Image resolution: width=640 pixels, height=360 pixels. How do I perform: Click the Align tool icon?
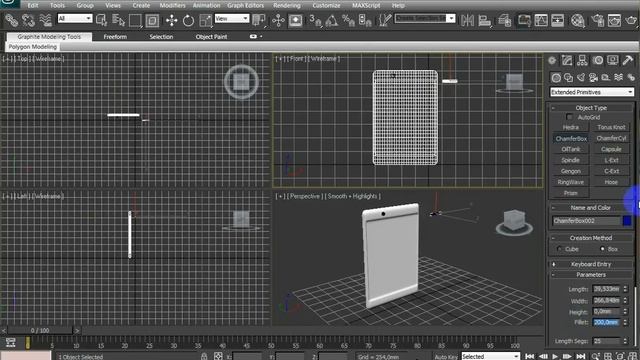(x=484, y=20)
